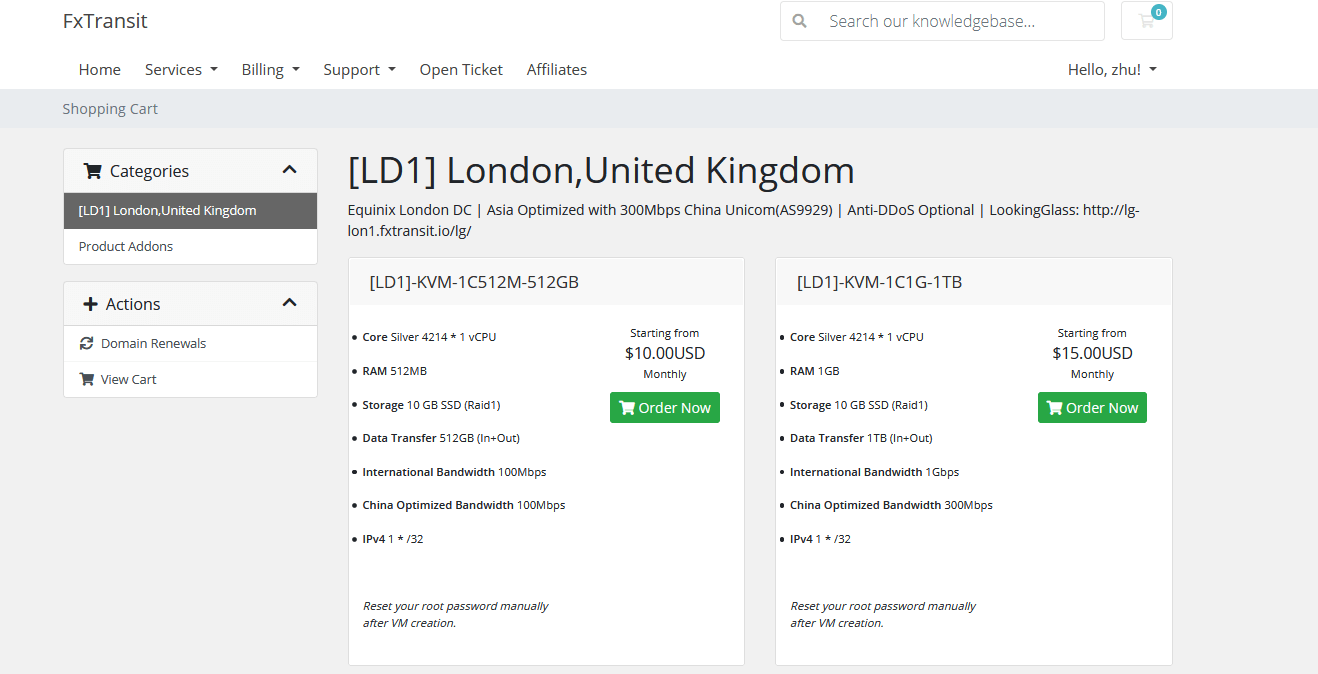Collapse the Categories panel chevron
The image size is (1318, 674).
coord(290,170)
